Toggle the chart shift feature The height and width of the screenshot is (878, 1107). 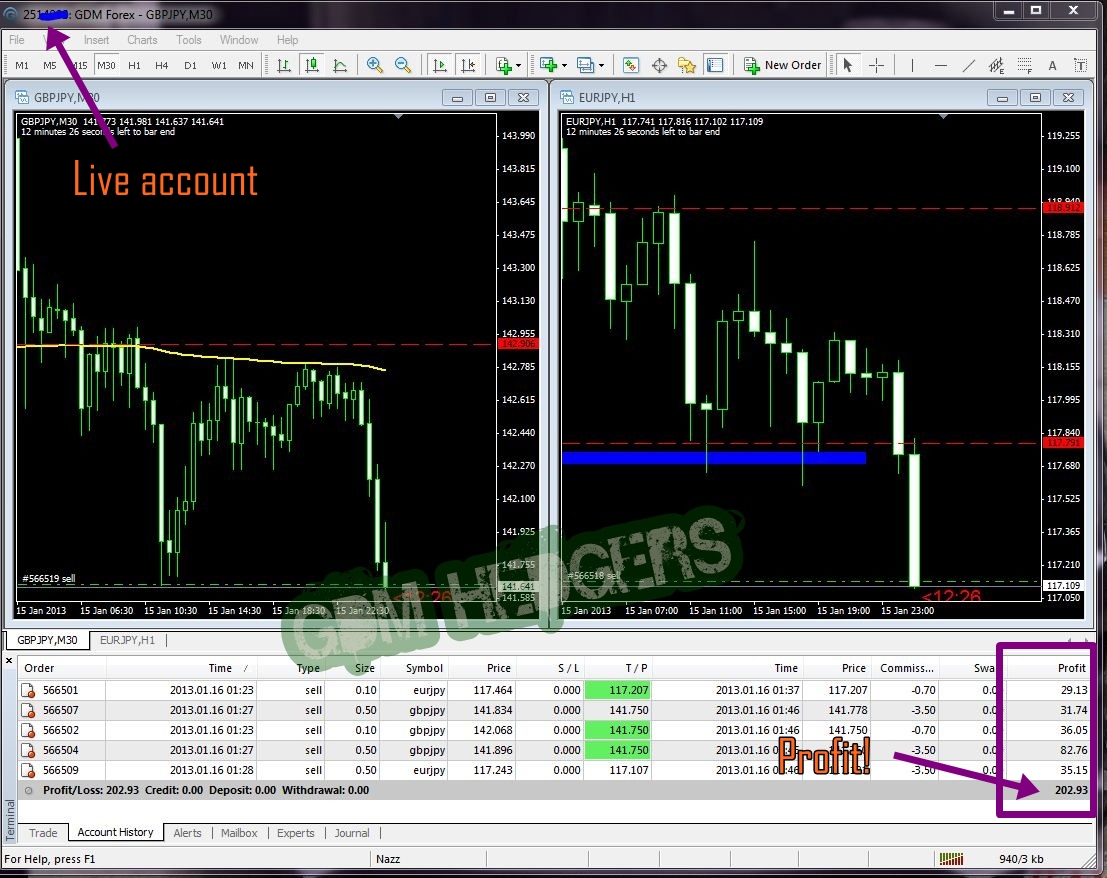tap(469, 65)
